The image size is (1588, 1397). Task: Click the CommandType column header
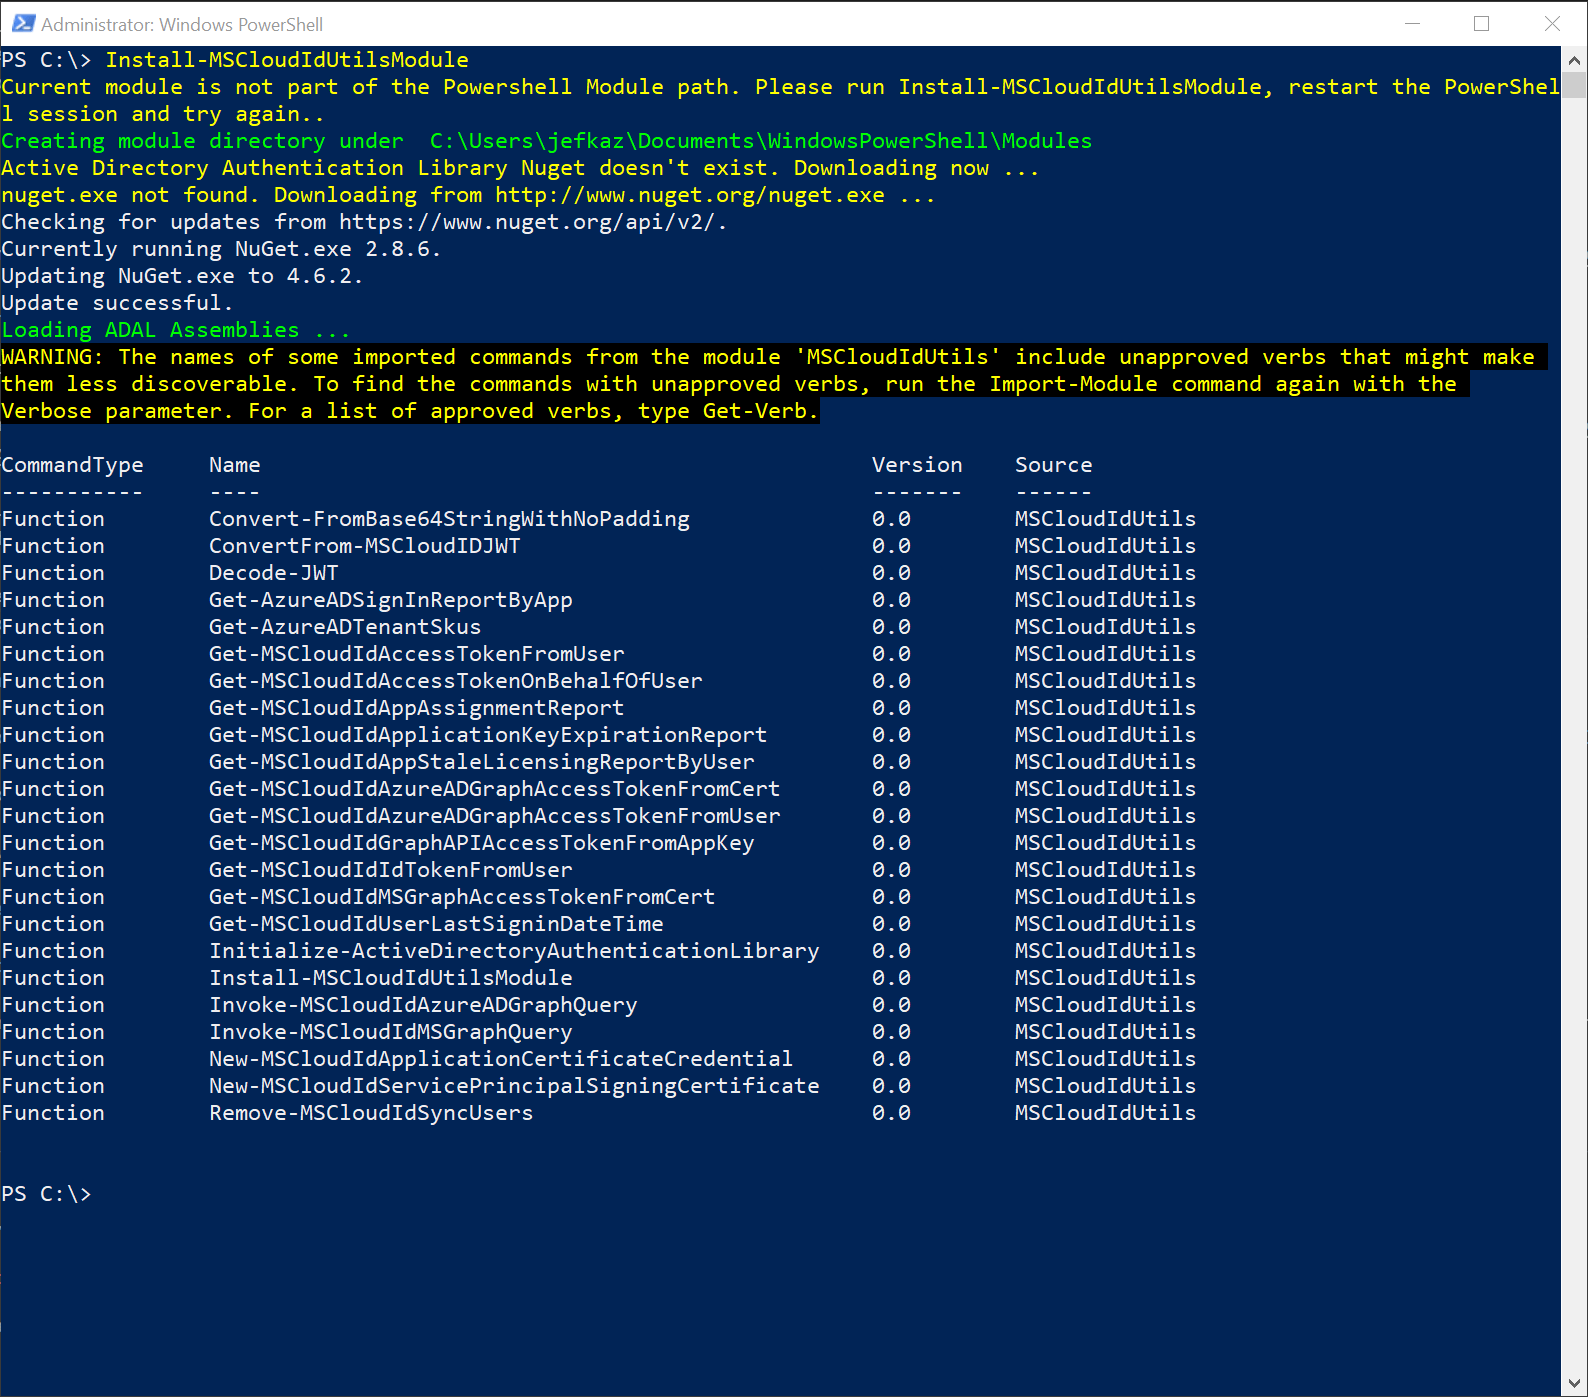[72, 465]
